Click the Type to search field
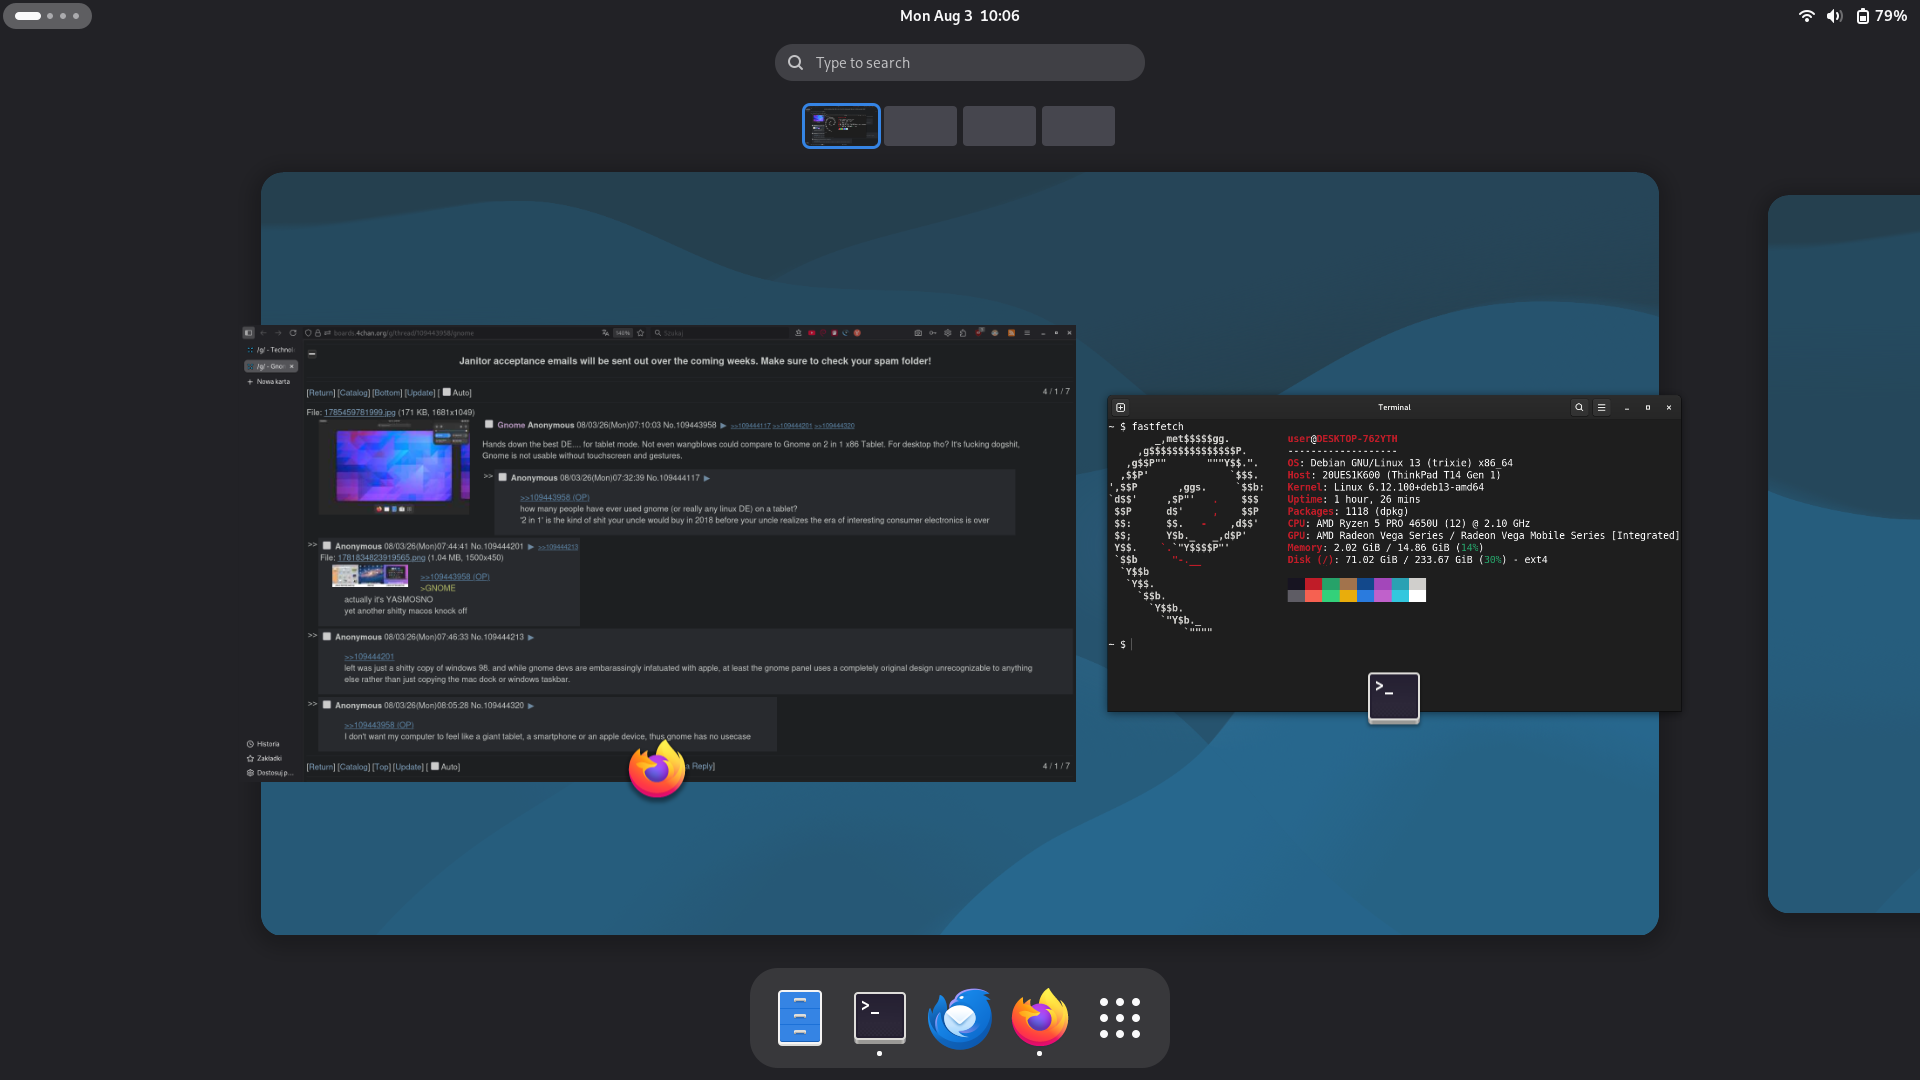The height and width of the screenshot is (1080, 1920). (x=960, y=62)
